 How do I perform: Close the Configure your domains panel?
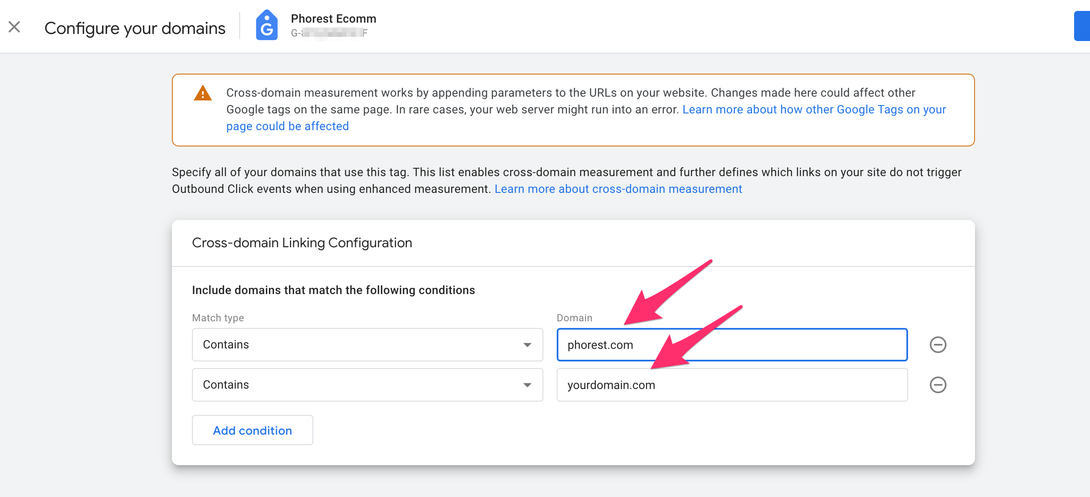14,27
